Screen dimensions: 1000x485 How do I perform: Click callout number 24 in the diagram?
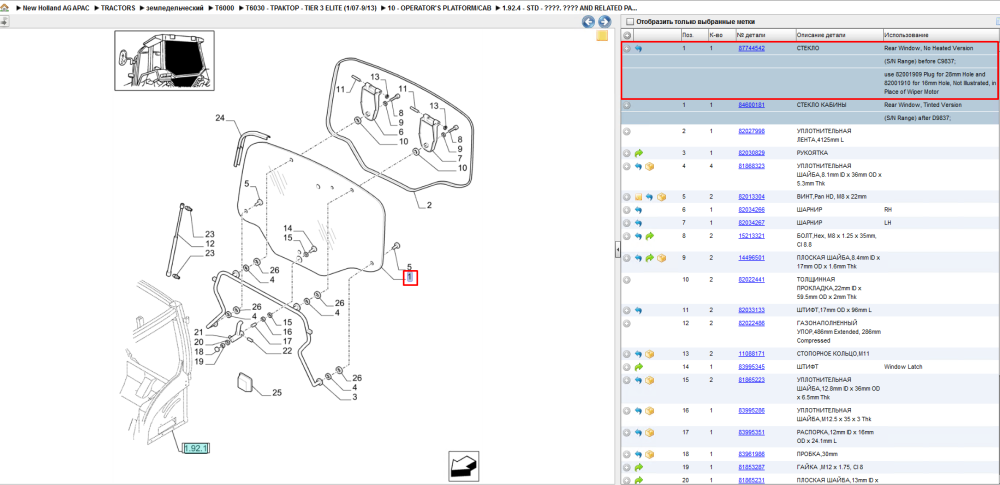point(220,118)
